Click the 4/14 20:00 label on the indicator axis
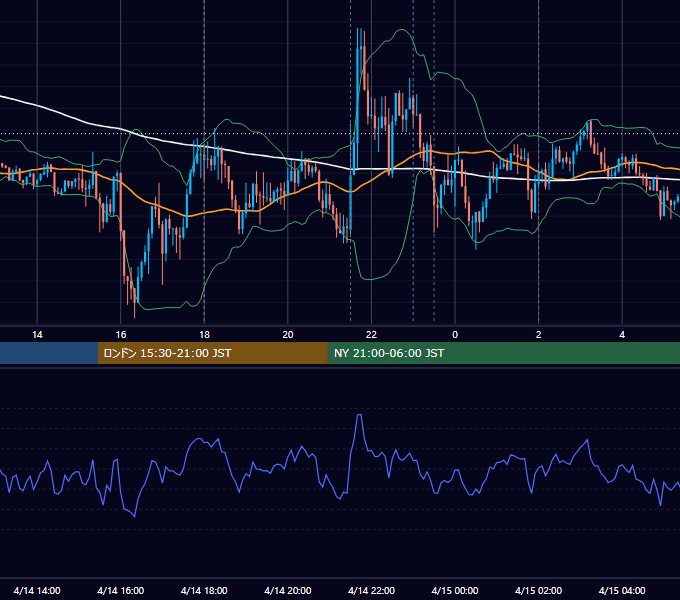 point(288,590)
